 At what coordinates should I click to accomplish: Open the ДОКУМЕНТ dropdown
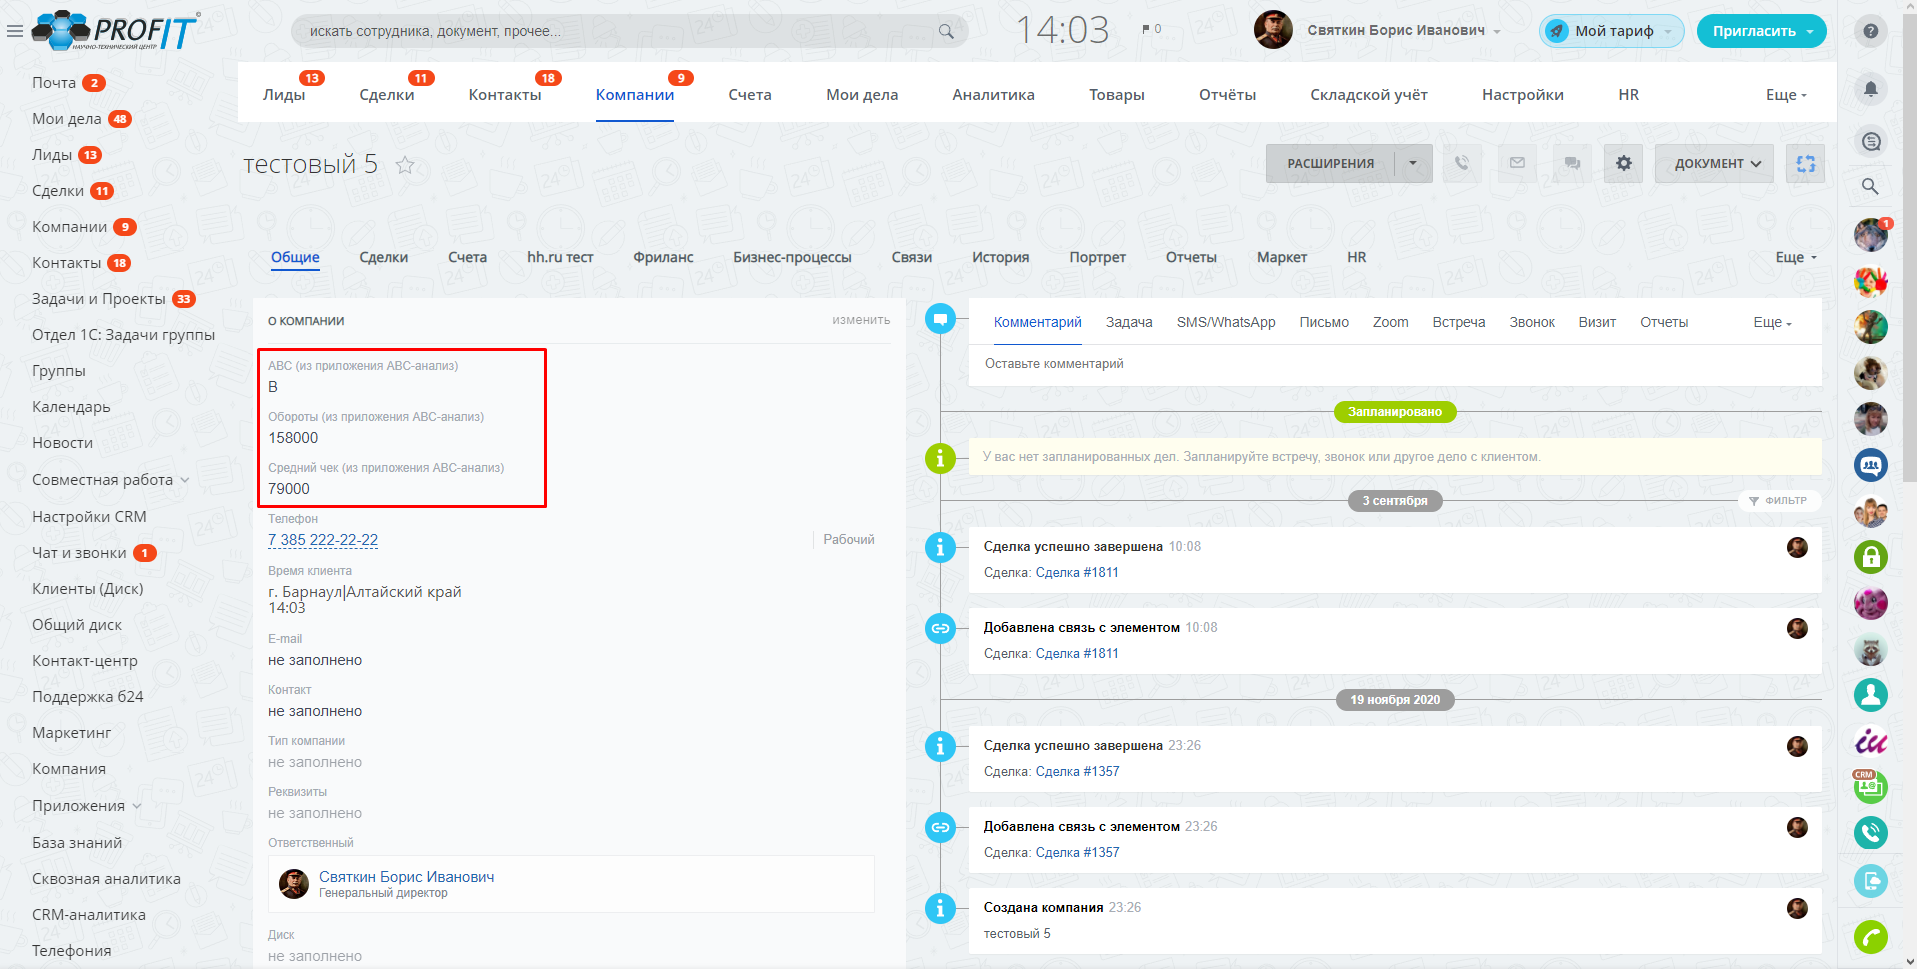pos(1716,163)
